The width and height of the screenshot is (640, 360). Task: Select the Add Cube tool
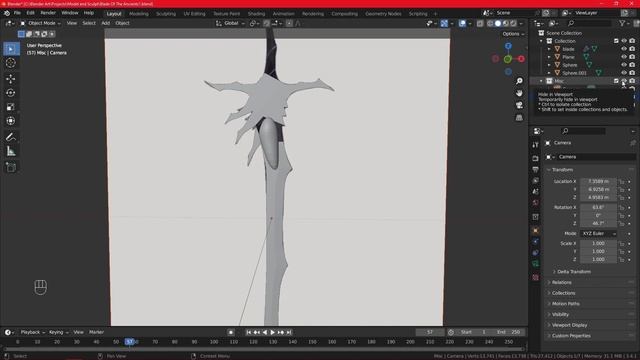[11, 167]
